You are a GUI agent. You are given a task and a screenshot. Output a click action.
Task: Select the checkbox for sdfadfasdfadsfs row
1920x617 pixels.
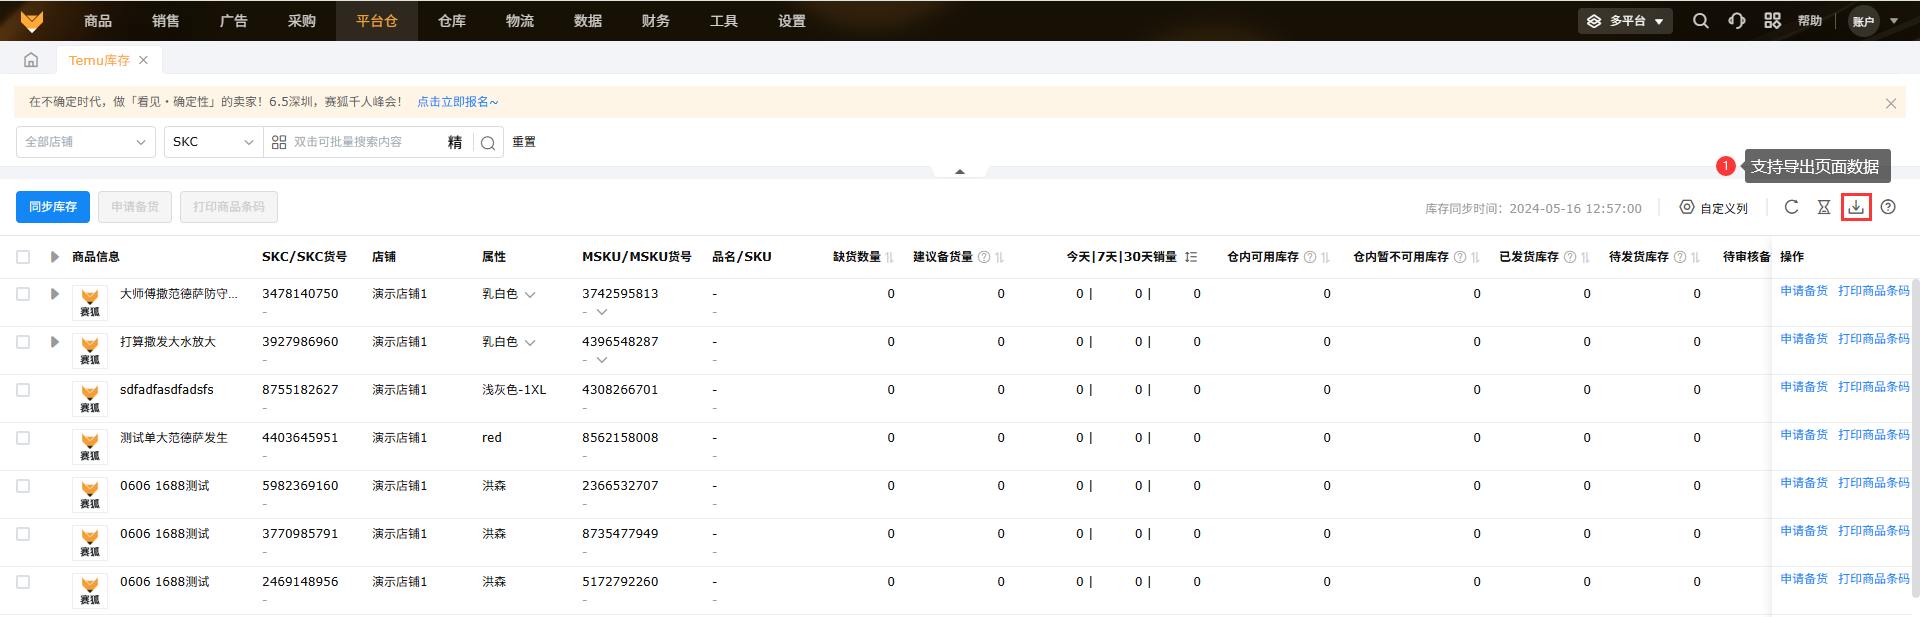coord(23,390)
